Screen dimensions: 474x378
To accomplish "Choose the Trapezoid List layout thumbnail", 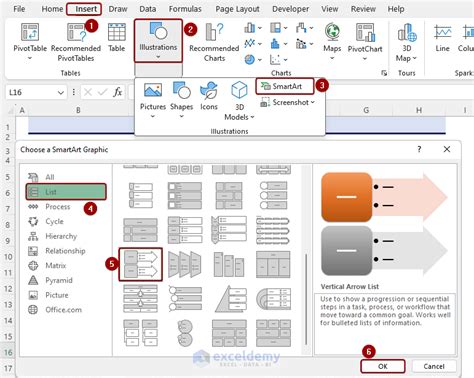I will point(185,264).
